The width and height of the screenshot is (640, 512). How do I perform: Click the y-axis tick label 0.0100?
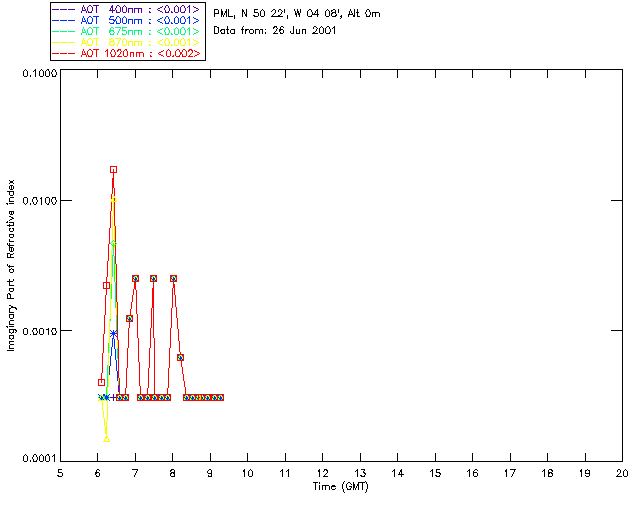coord(40,201)
